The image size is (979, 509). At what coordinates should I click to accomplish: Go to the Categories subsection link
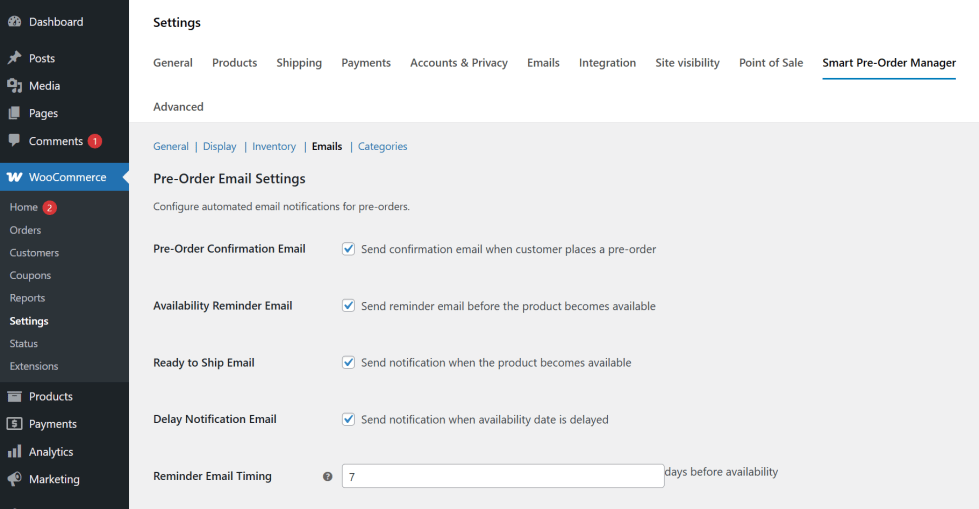pos(382,147)
